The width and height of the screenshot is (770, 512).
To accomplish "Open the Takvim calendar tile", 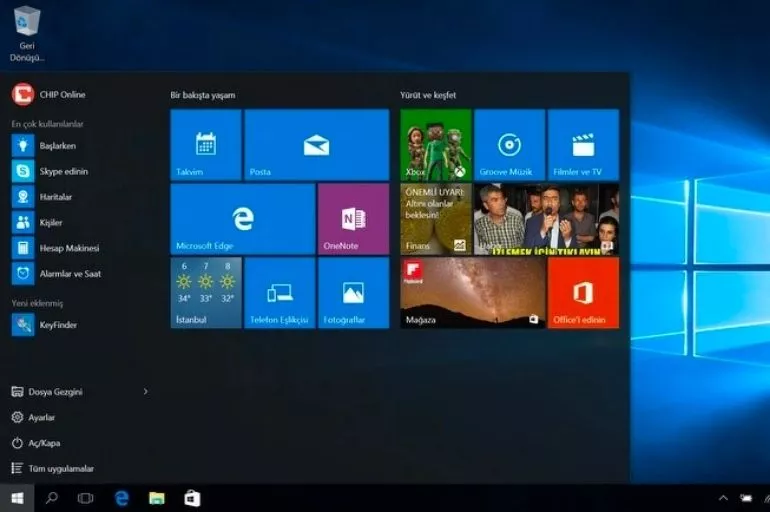I will coord(205,145).
